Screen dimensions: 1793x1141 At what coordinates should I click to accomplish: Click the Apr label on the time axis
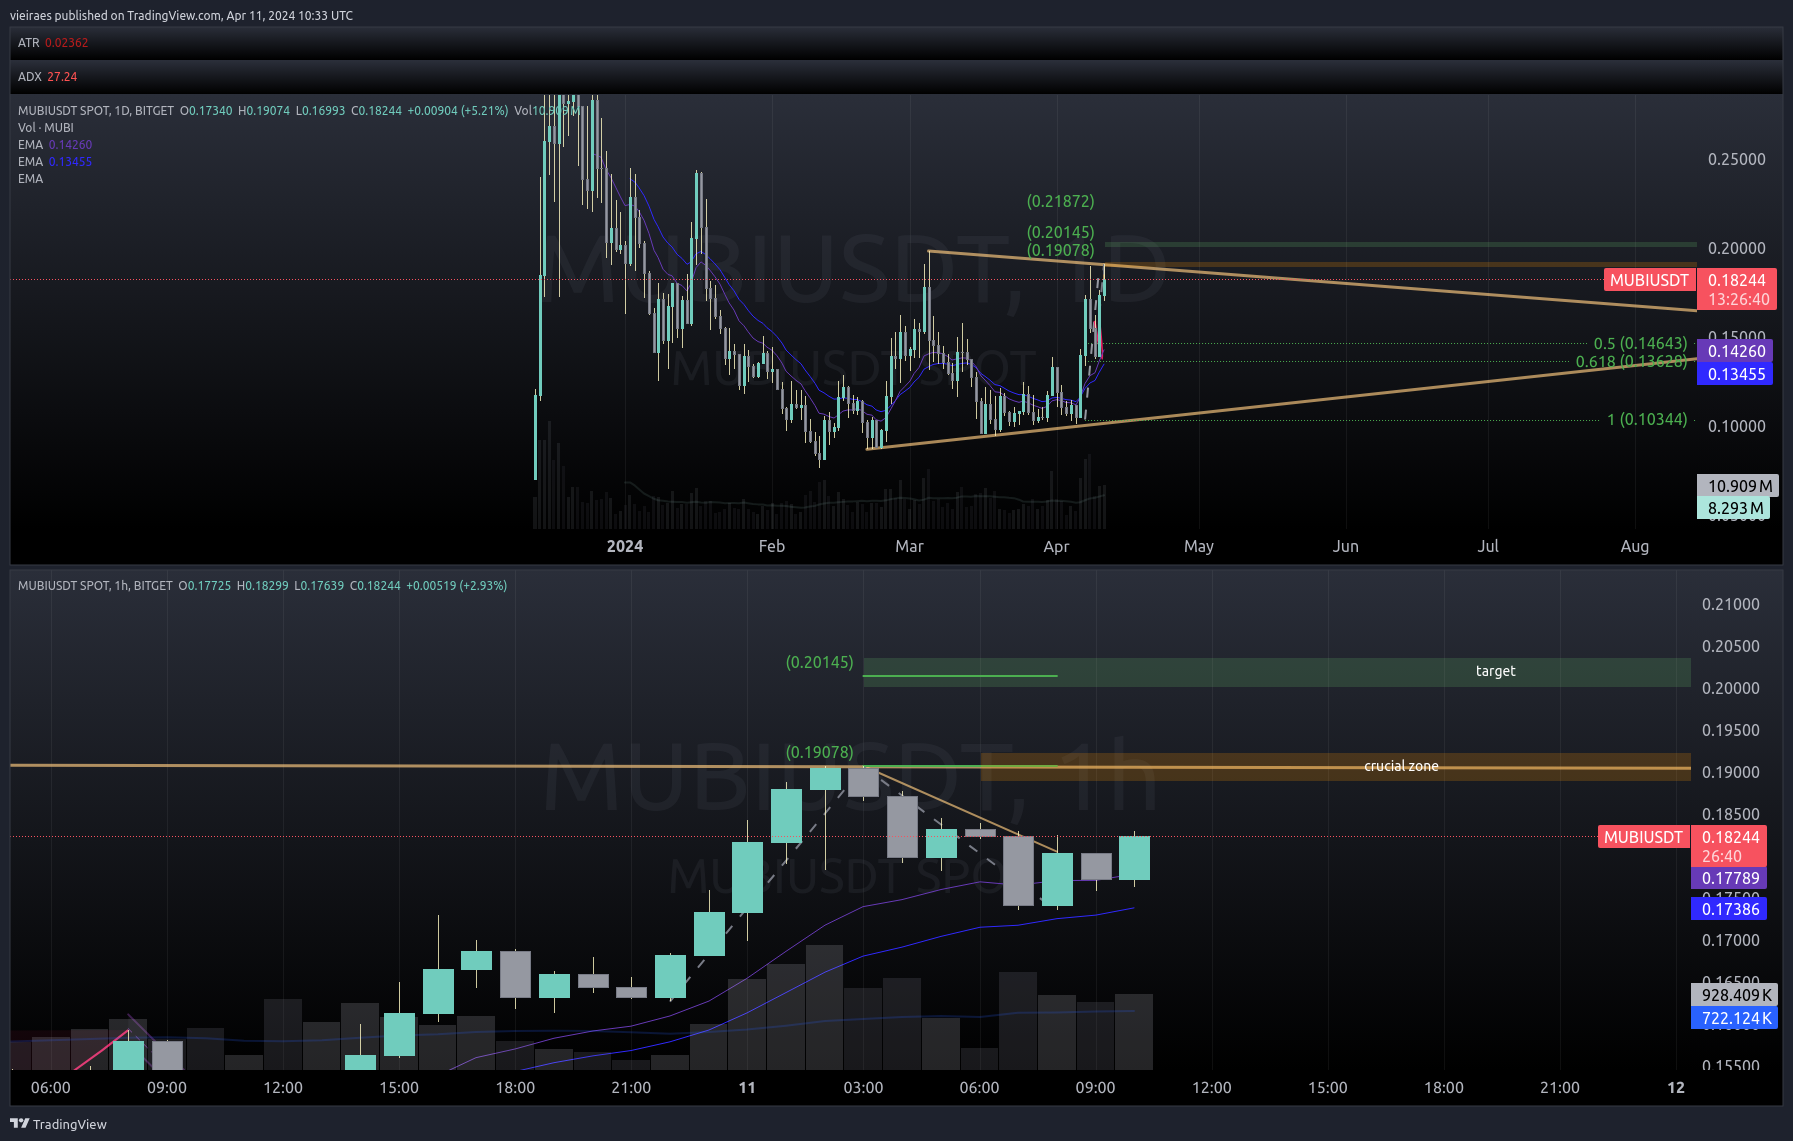1056,547
